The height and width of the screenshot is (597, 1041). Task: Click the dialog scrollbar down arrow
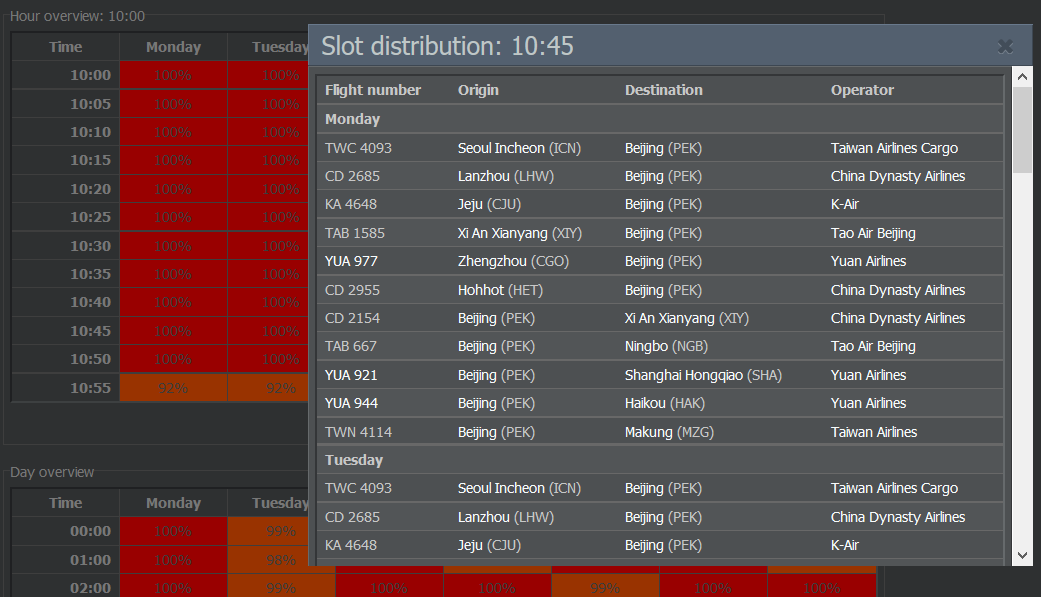coord(1022,556)
